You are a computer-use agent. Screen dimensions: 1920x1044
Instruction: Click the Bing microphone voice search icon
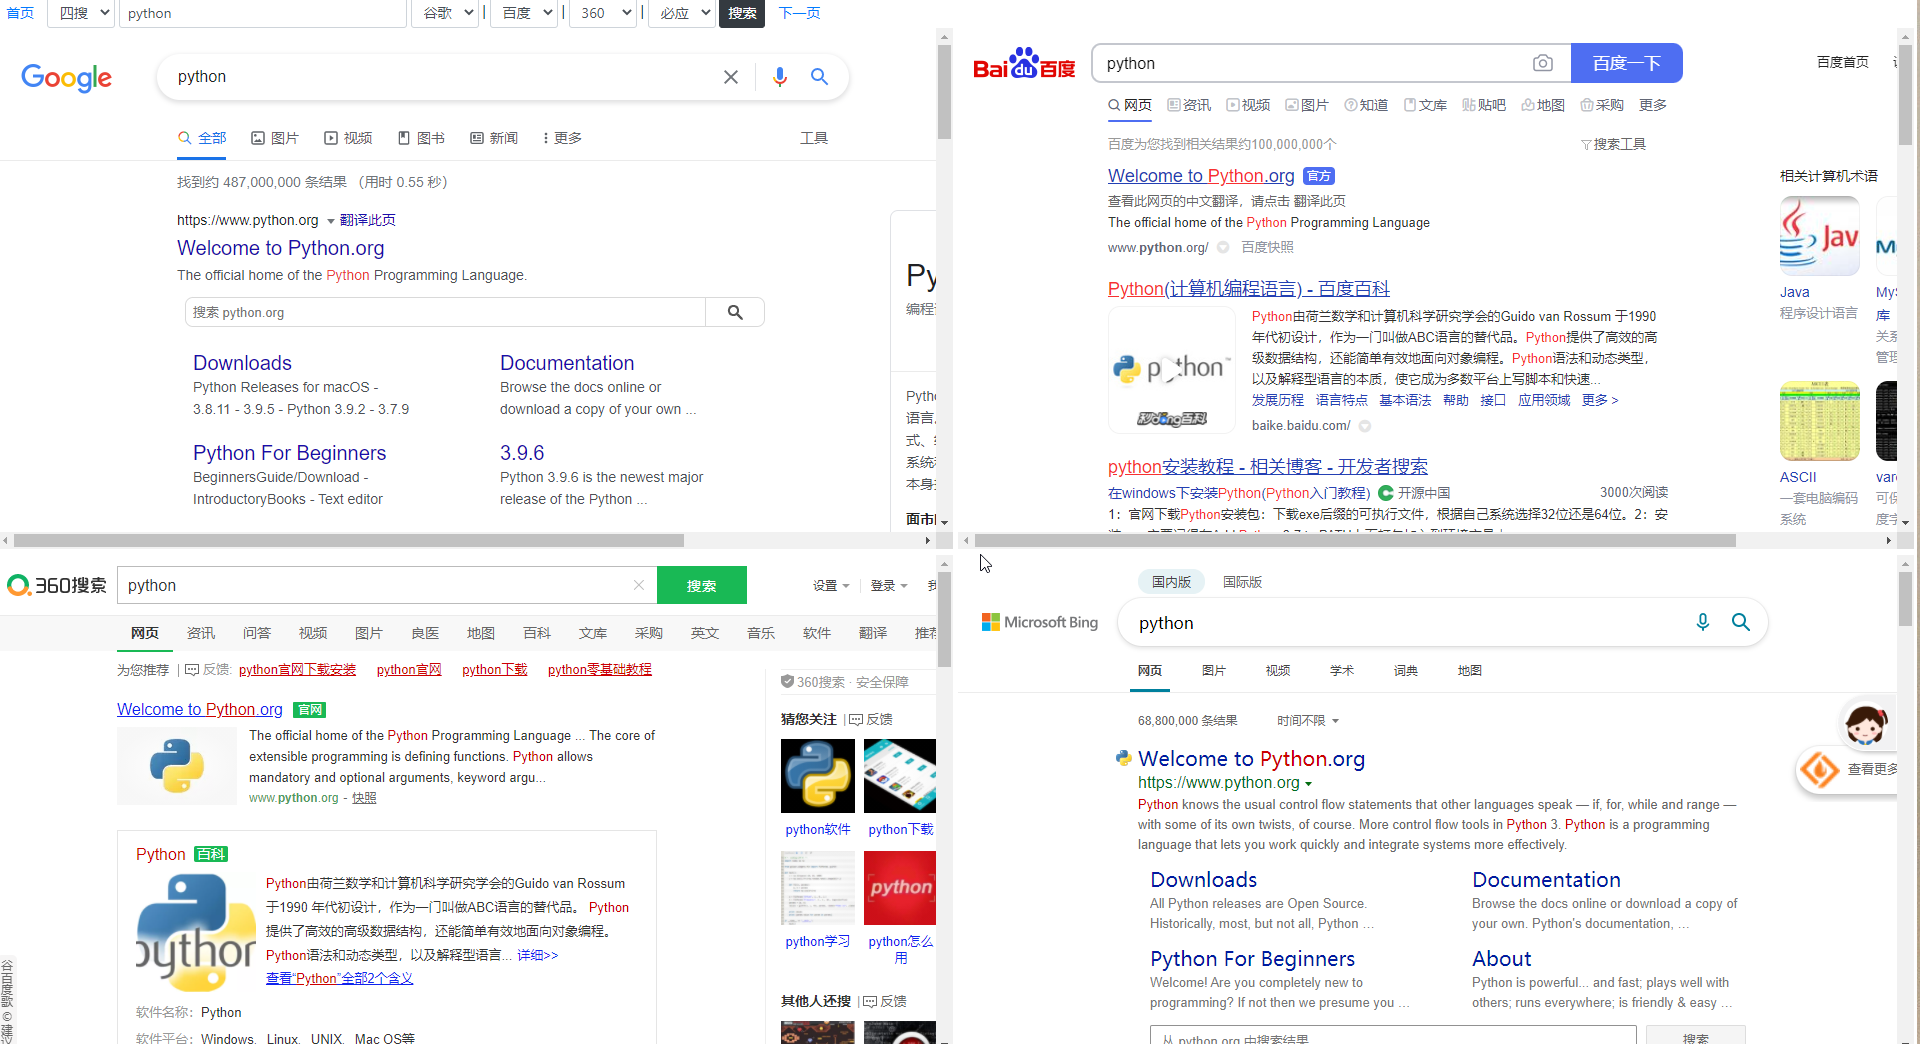[x=1703, y=622]
